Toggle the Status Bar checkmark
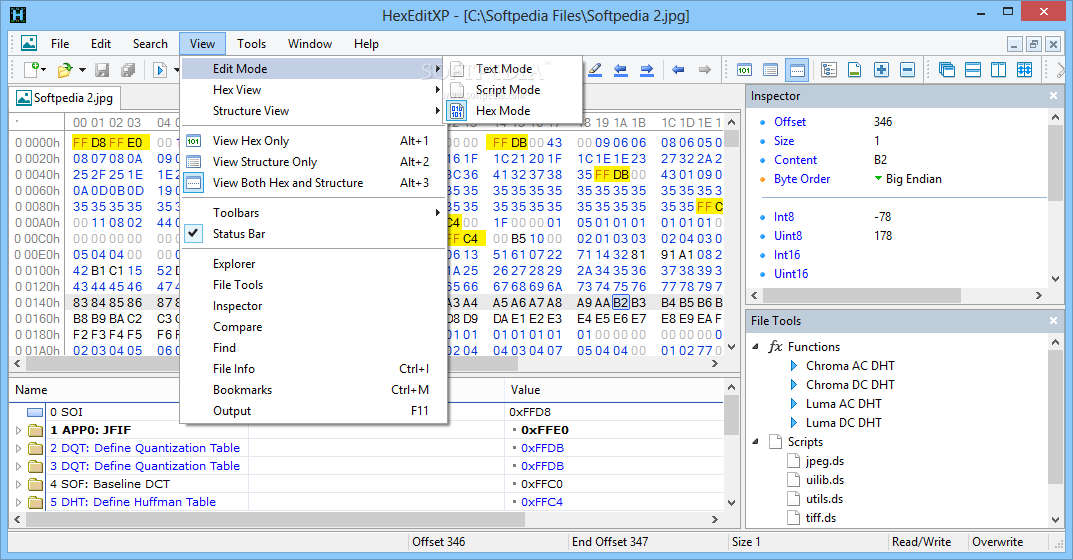 194,233
